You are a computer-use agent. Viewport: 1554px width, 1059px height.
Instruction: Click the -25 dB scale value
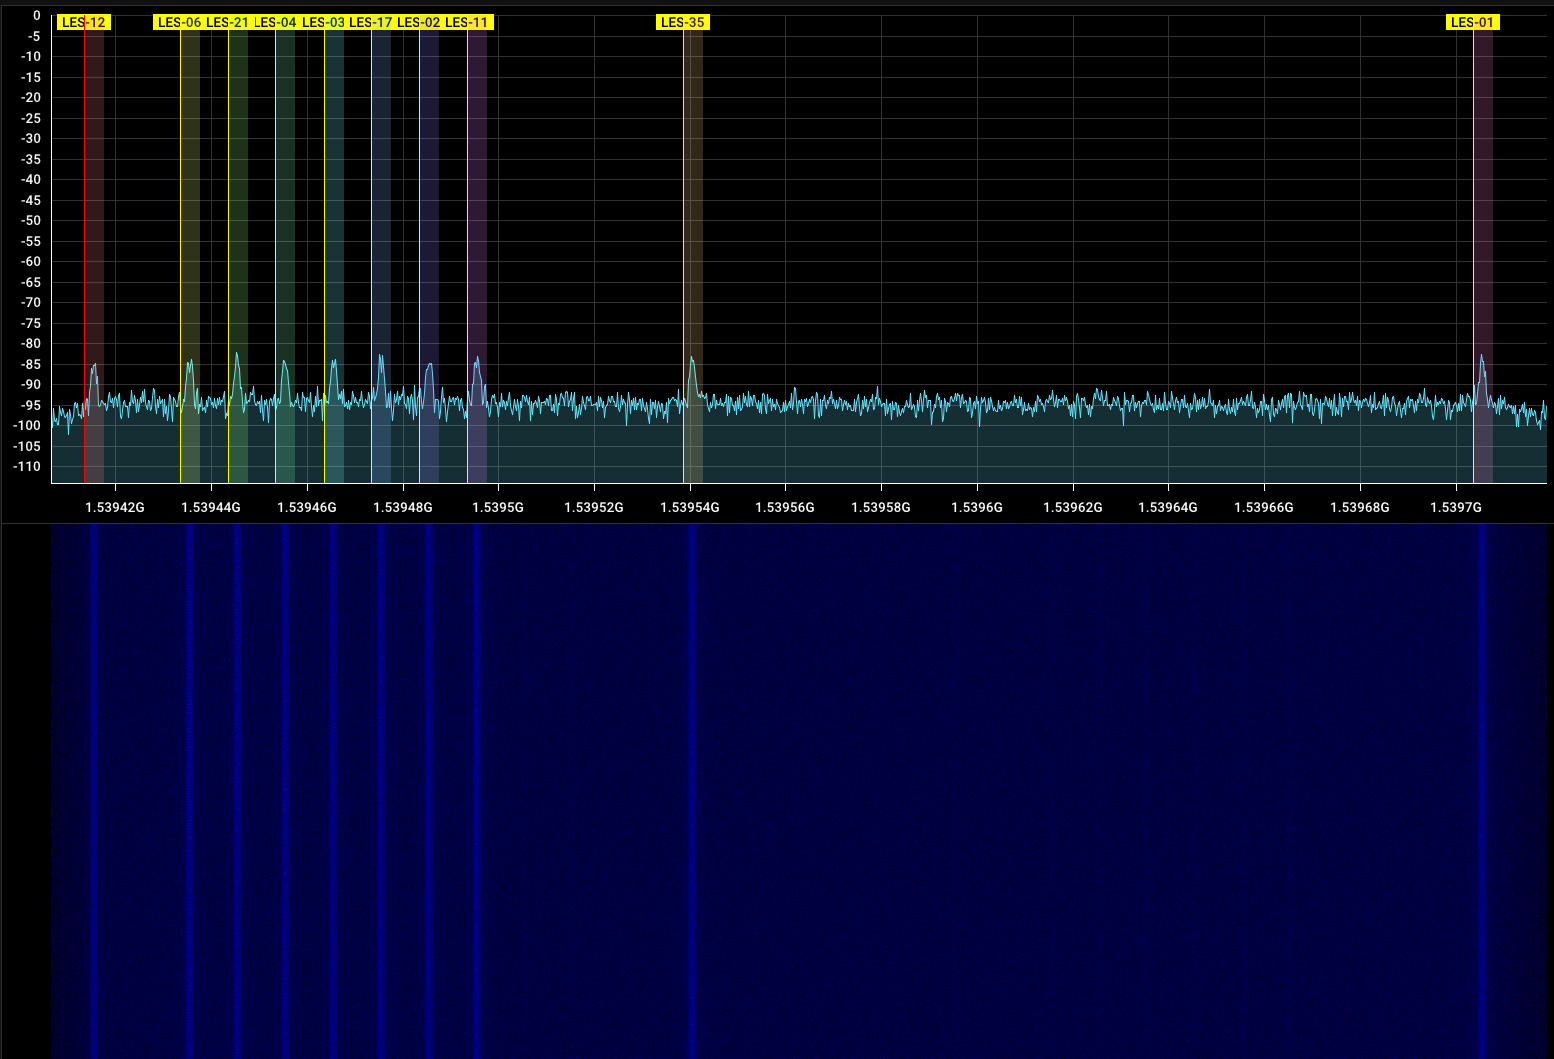31,118
